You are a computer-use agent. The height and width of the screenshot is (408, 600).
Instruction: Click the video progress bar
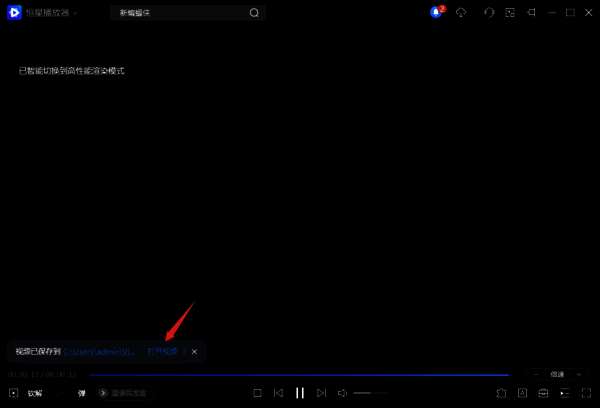pyautogui.click(x=300, y=375)
